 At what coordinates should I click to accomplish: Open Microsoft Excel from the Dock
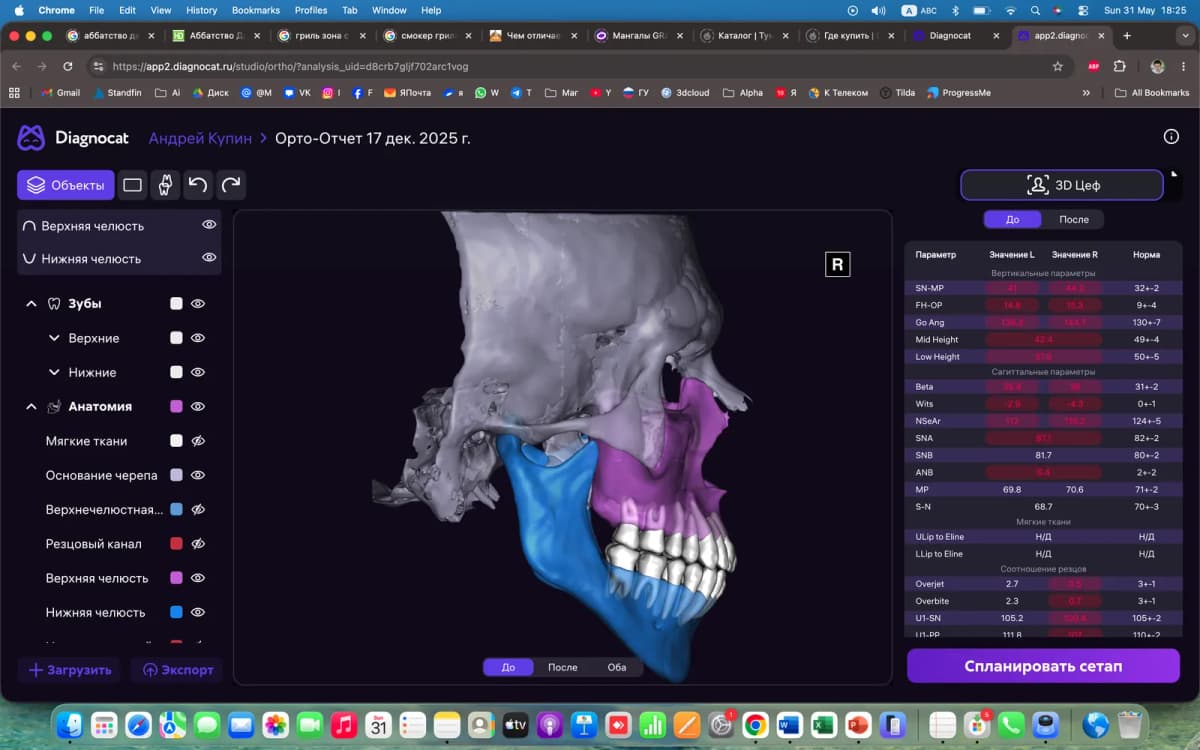point(823,724)
